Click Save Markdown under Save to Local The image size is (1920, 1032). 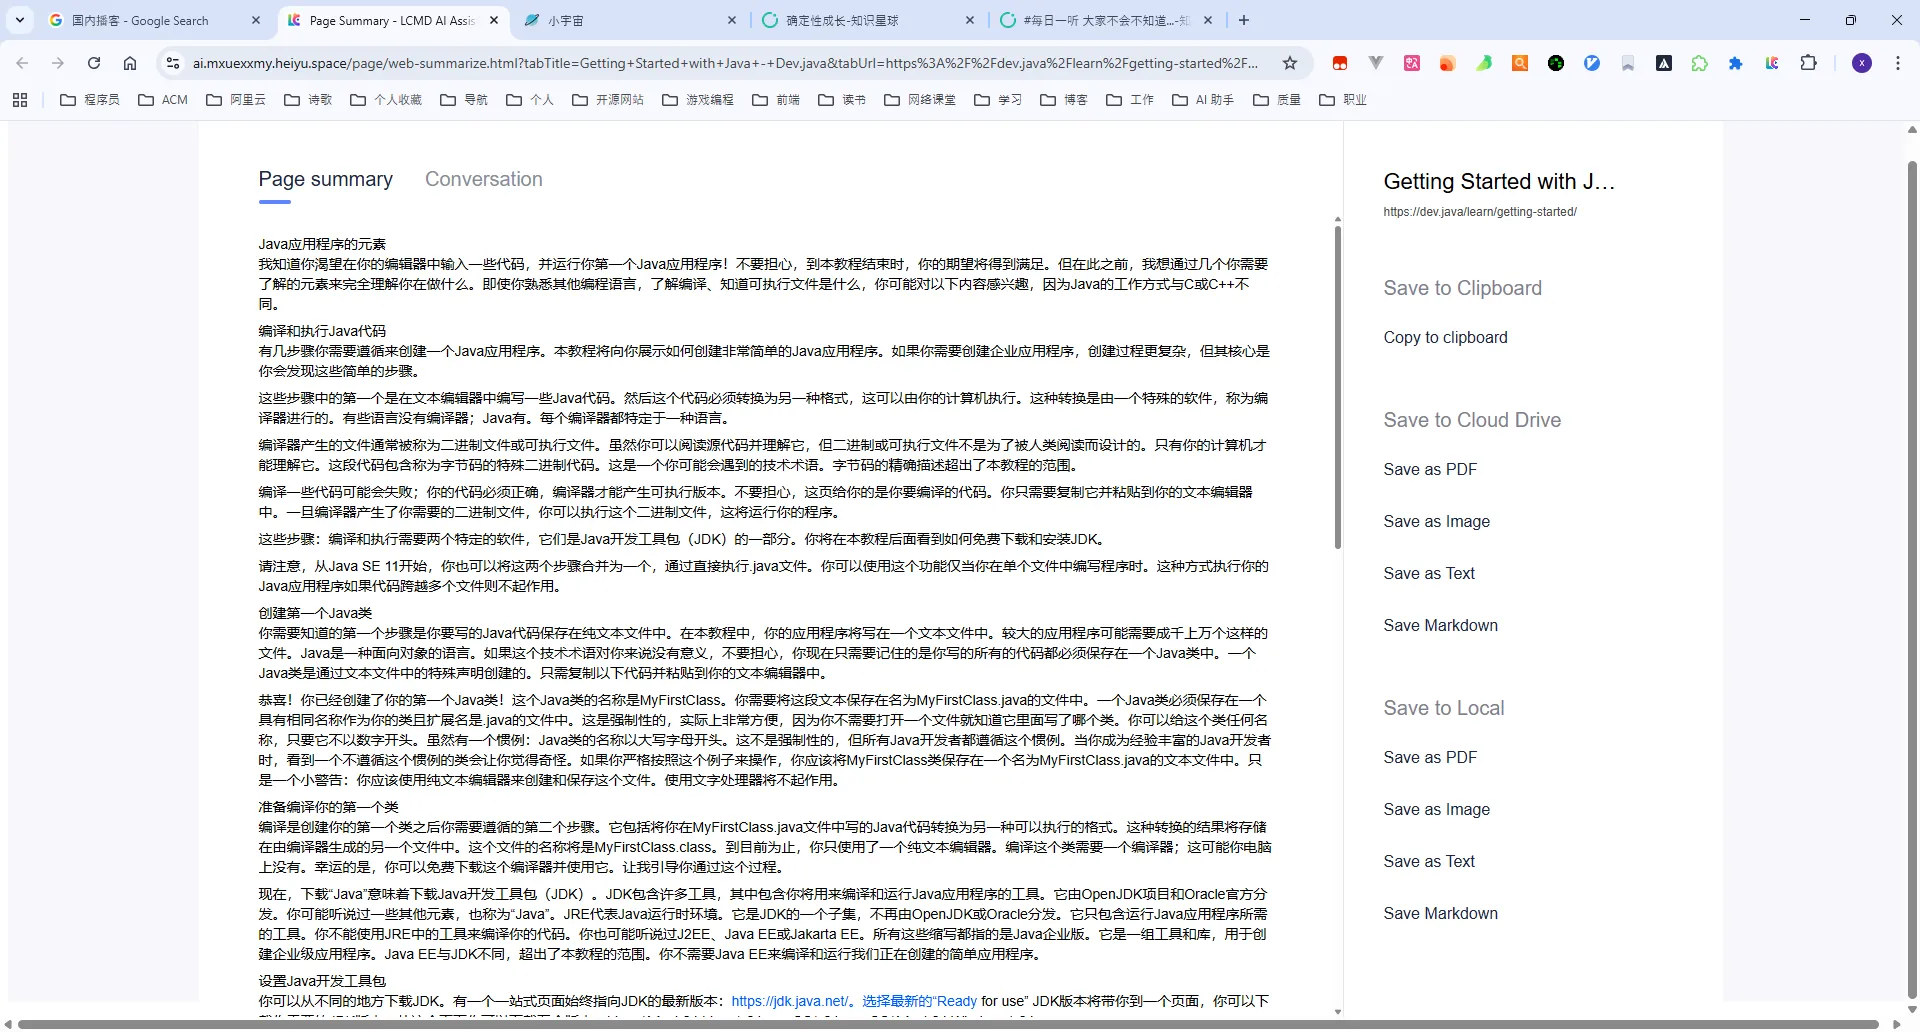tap(1440, 914)
